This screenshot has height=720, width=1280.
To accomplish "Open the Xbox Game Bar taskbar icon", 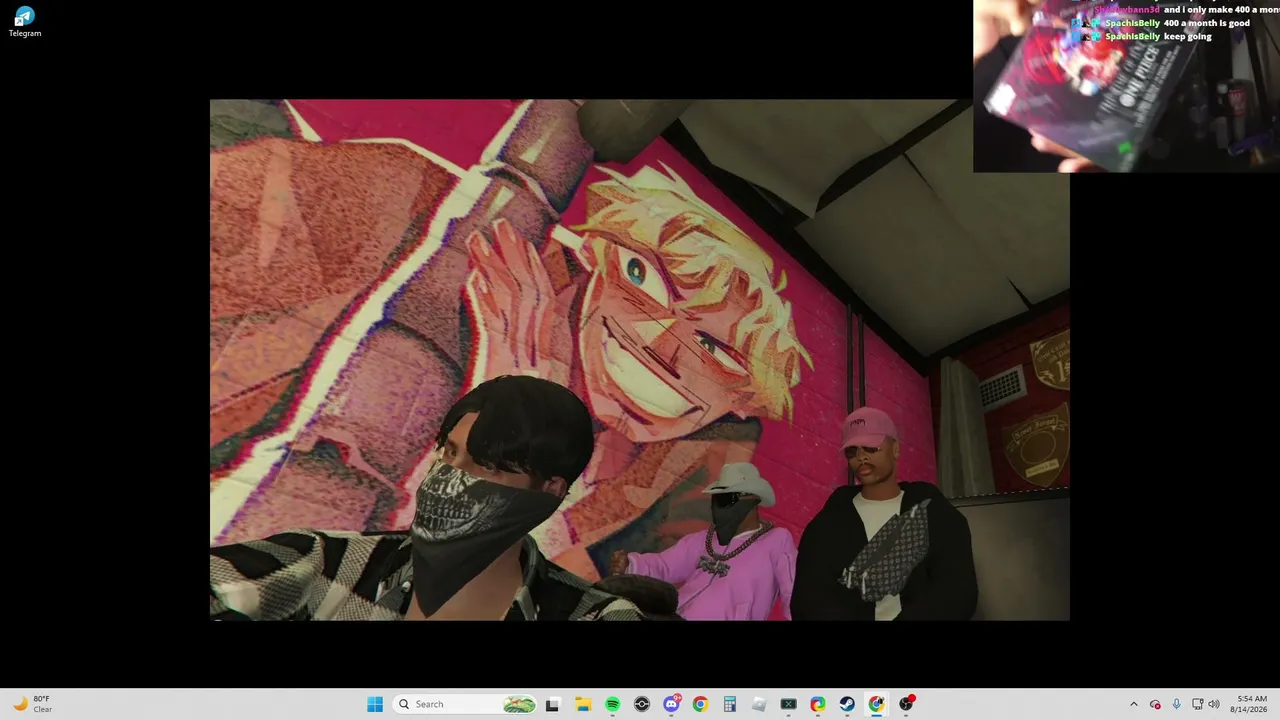I will tap(788, 704).
